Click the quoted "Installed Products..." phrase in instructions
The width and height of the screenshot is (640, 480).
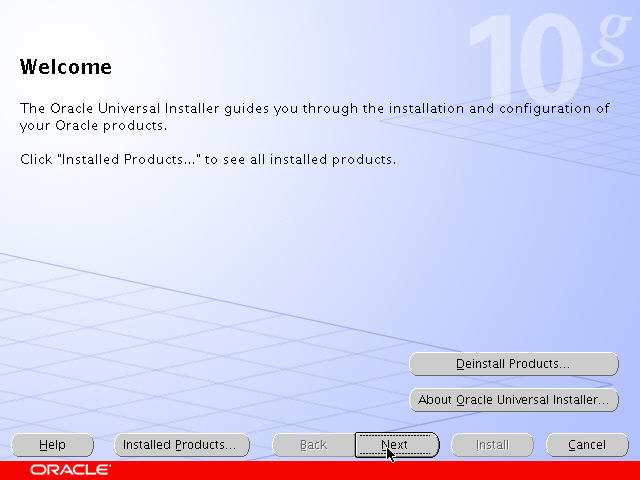[x=129, y=159]
